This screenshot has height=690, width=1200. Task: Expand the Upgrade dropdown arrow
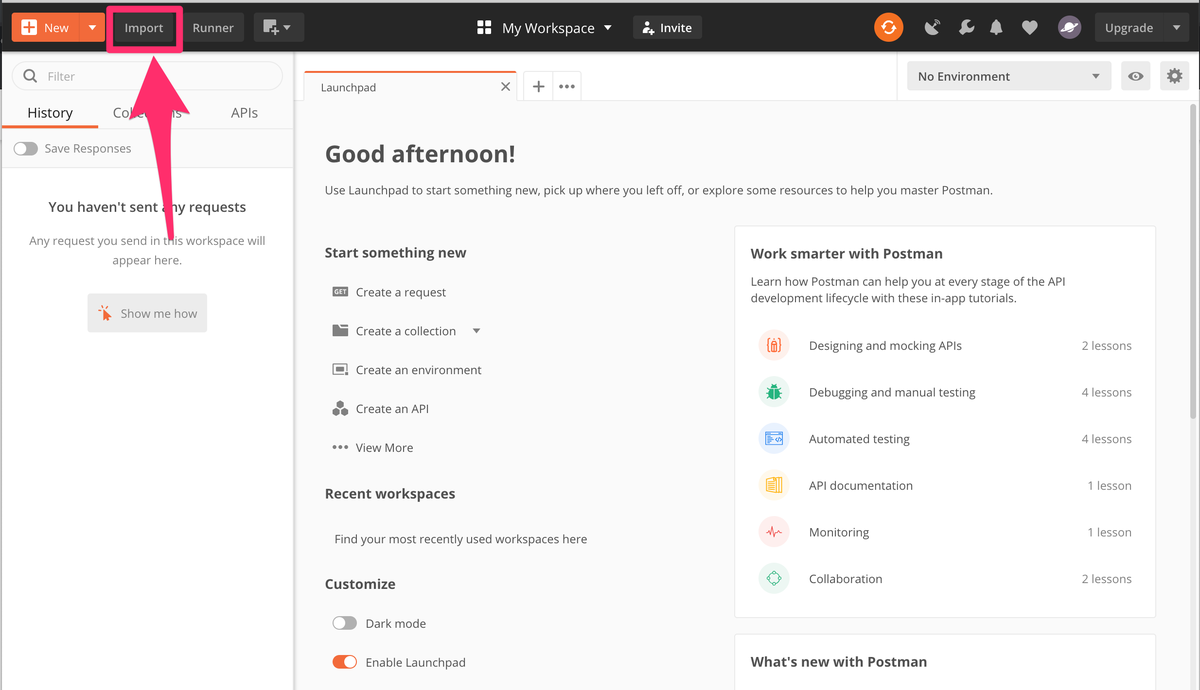click(1175, 28)
